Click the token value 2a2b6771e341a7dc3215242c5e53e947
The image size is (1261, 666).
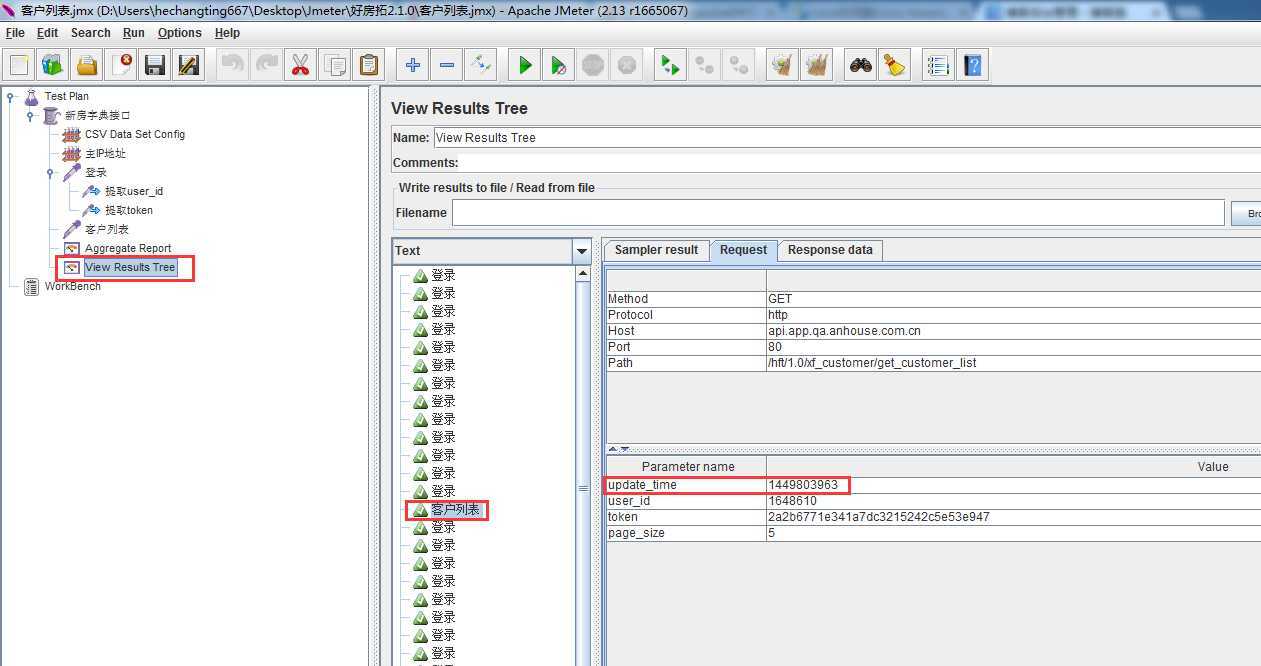coord(879,517)
